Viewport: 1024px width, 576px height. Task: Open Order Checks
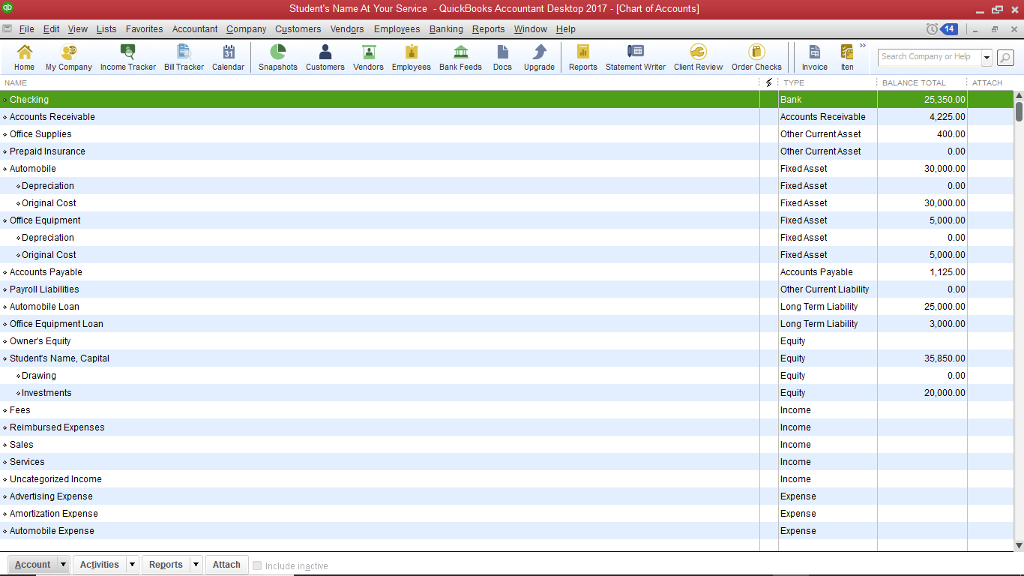pos(757,57)
